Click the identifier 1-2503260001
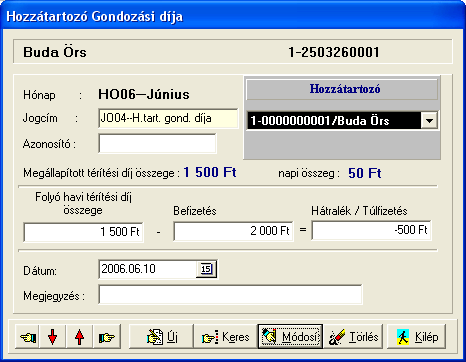 [334, 52]
